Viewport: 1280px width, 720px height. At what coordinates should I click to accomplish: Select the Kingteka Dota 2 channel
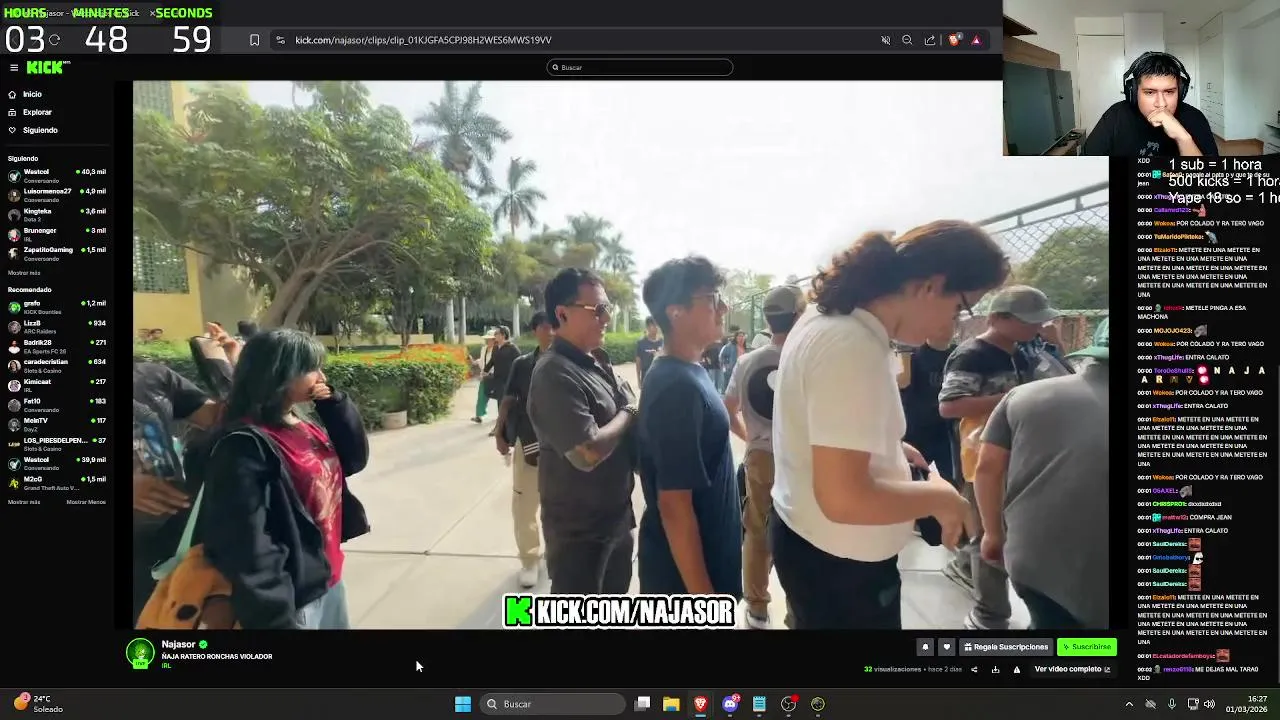click(x=57, y=215)
